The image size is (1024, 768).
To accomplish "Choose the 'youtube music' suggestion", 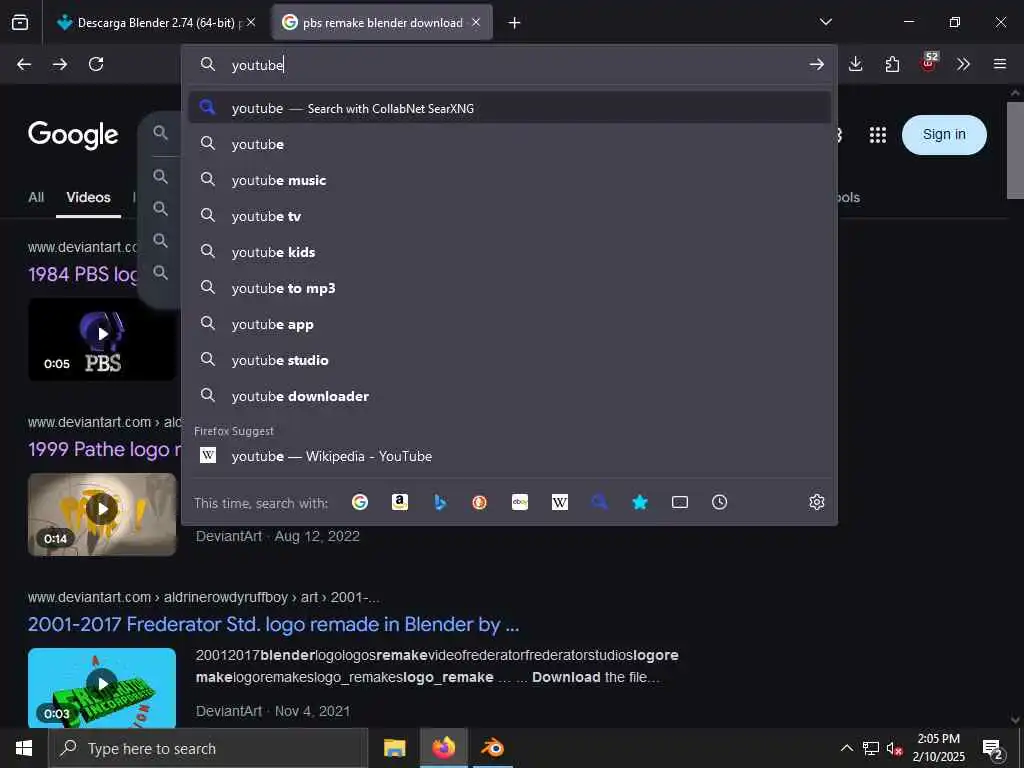I will coord(509,180).
